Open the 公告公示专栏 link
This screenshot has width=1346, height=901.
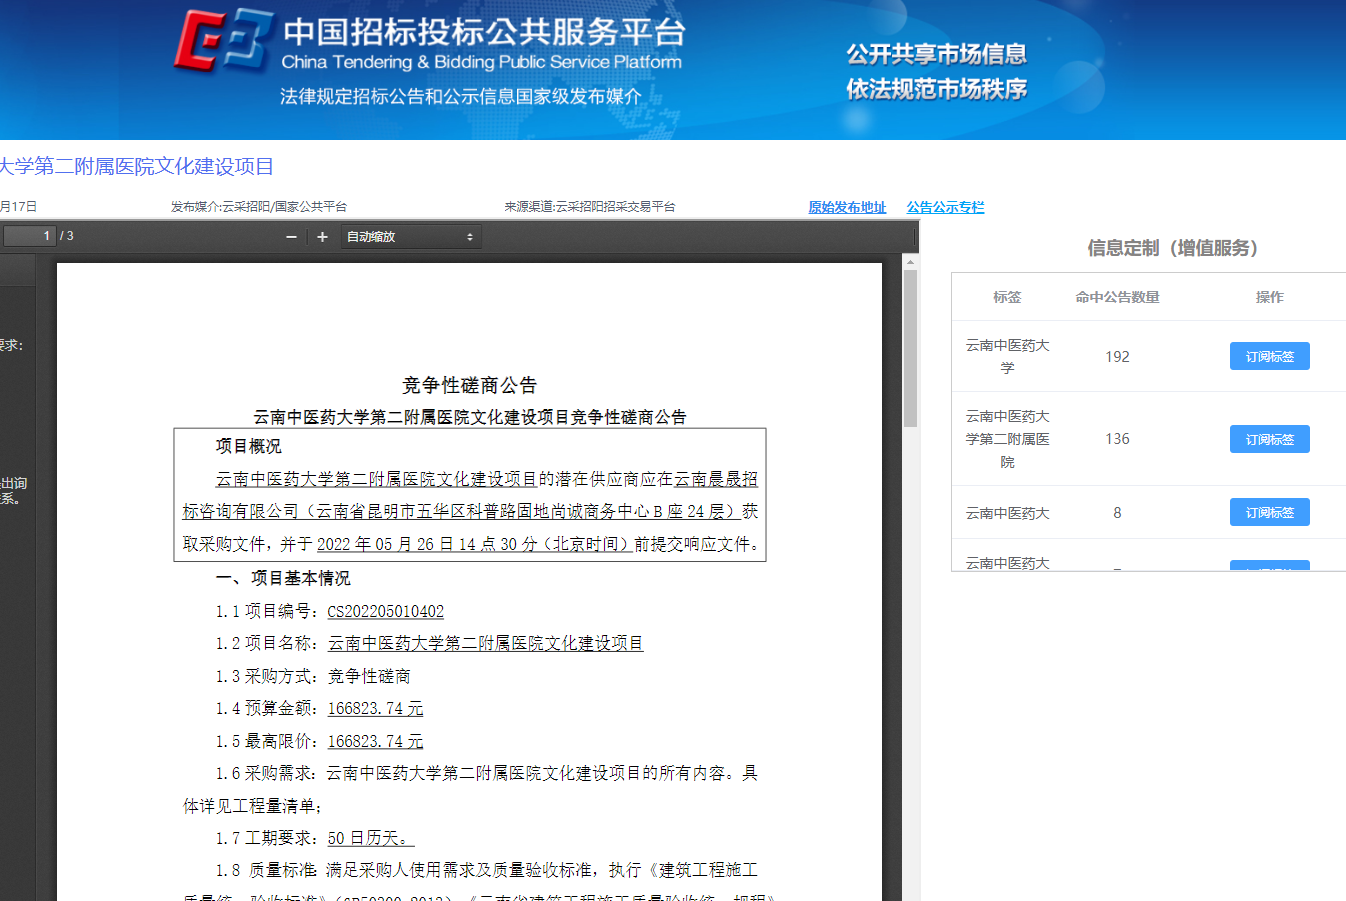pos(945,207)
